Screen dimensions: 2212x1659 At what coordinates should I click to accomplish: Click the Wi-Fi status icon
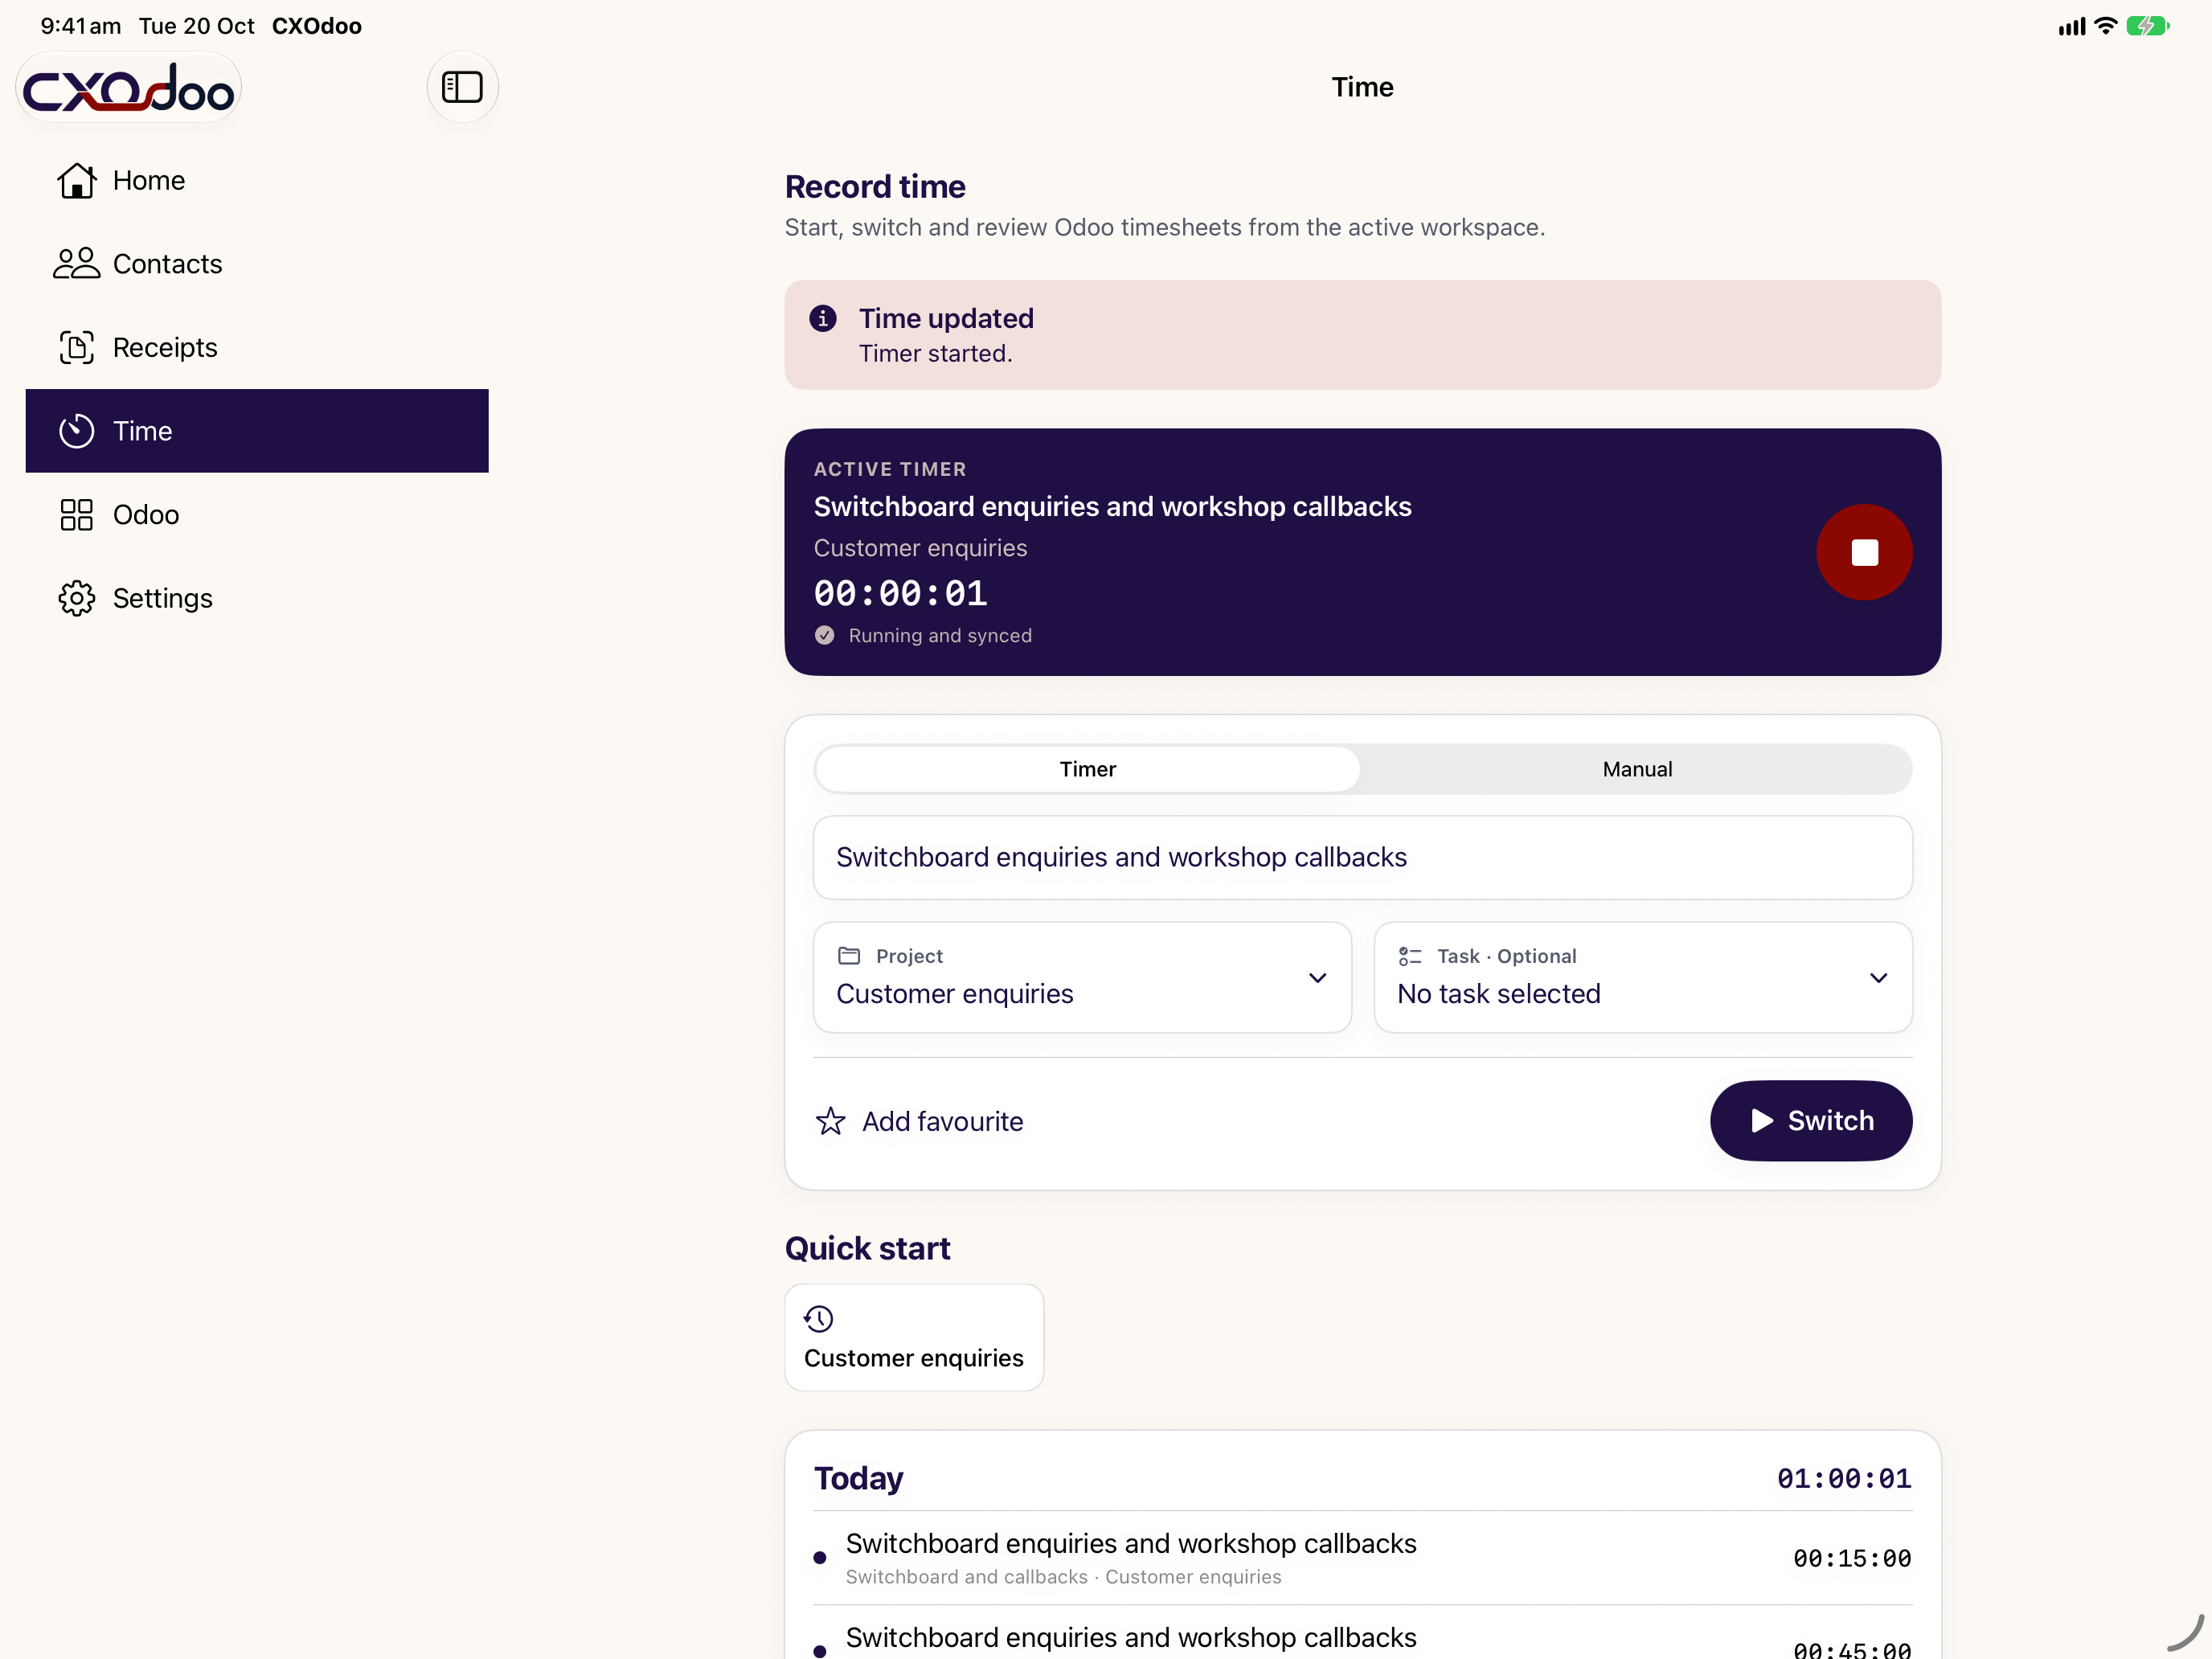[2106, 26]
